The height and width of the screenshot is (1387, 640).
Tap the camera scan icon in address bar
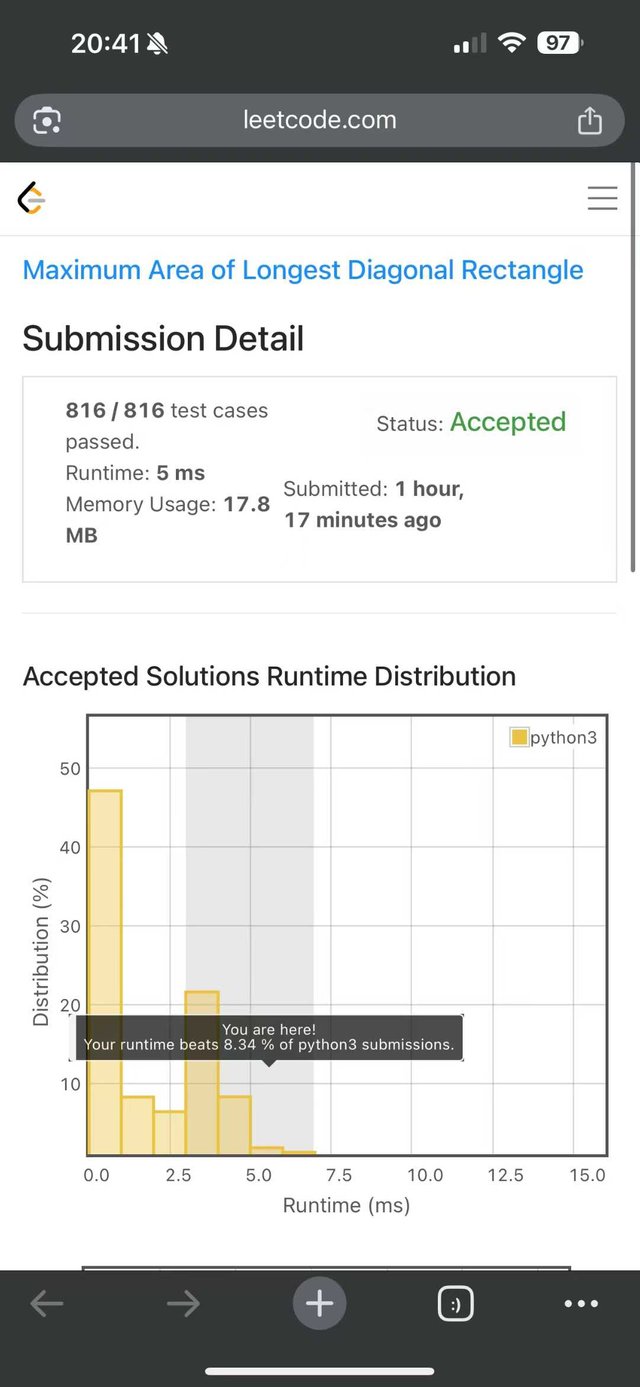47,121
